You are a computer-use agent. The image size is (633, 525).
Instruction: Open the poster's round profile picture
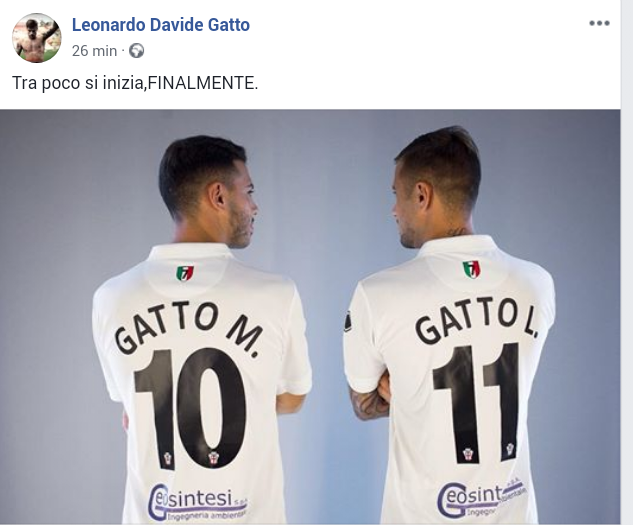[x=37, y=38]
